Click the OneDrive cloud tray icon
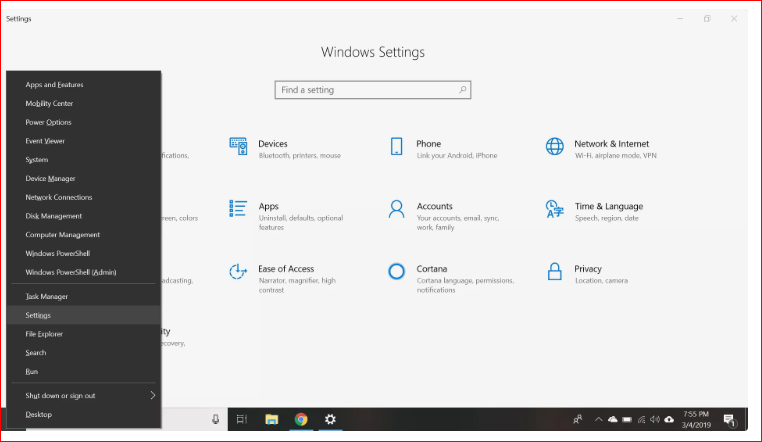Image resolution: width=762 pixels, height=442 pixels. pyautogui.click(x=613, y=419)
